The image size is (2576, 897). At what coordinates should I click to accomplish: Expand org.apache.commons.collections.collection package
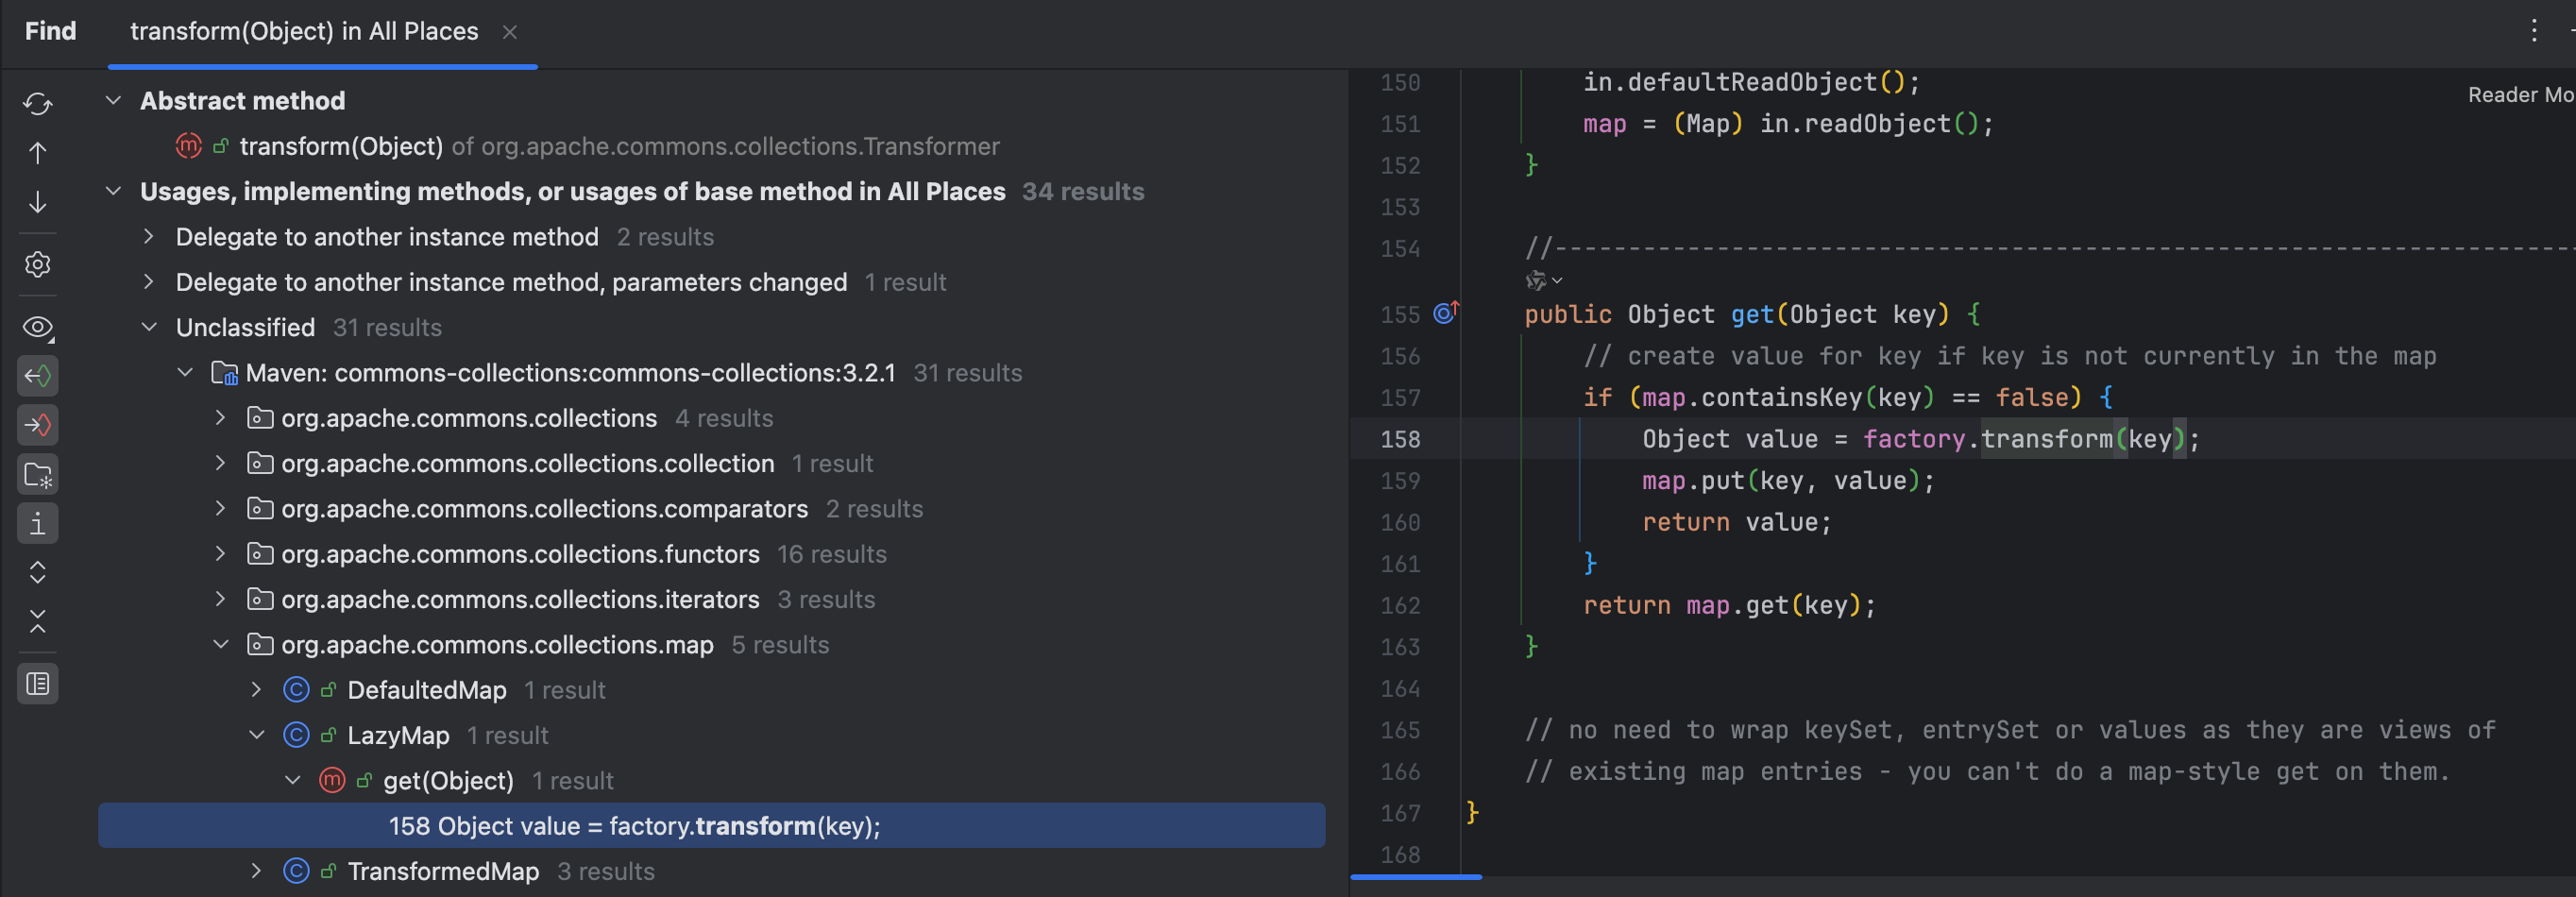tap(221, 463)
